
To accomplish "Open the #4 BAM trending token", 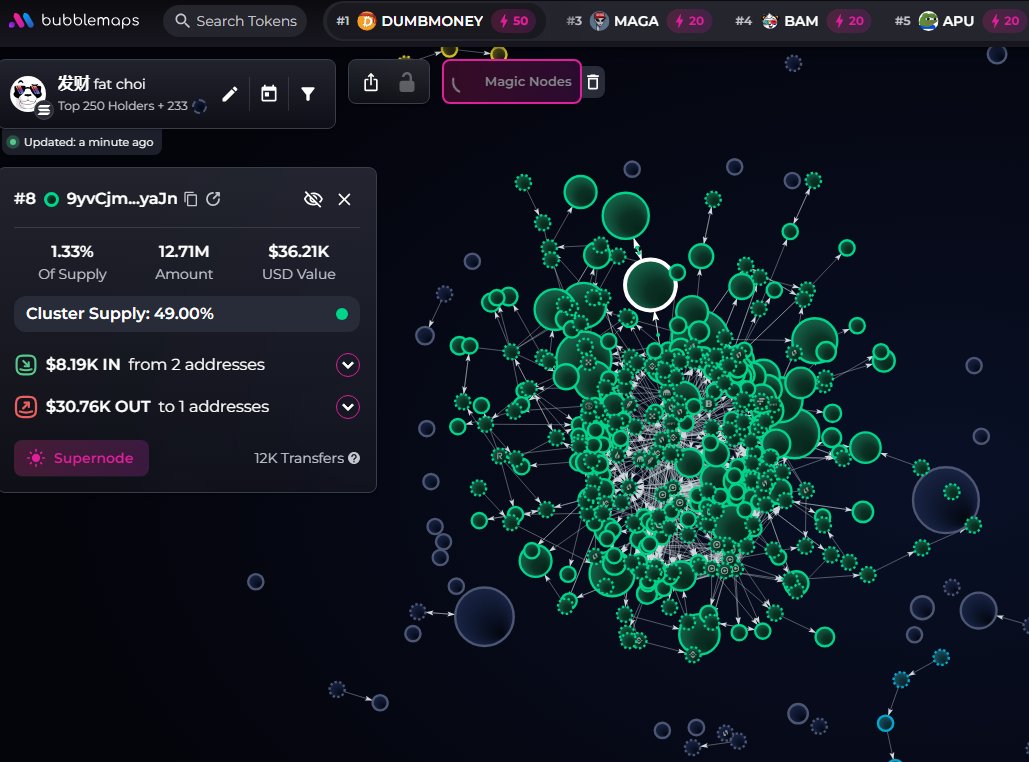I will pos(801,21).
